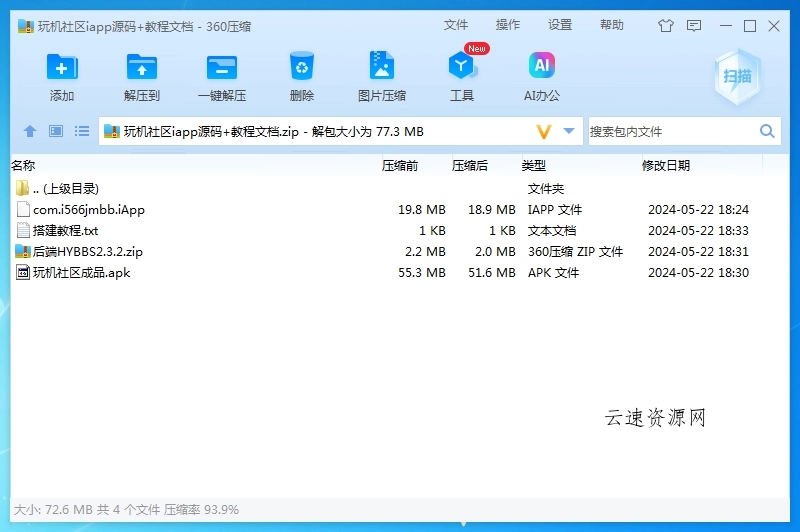The height and width of the screenshot is (532, 800).
Task: Click the text file icon of 搭建教程.txt
Action: click(23, 230)
